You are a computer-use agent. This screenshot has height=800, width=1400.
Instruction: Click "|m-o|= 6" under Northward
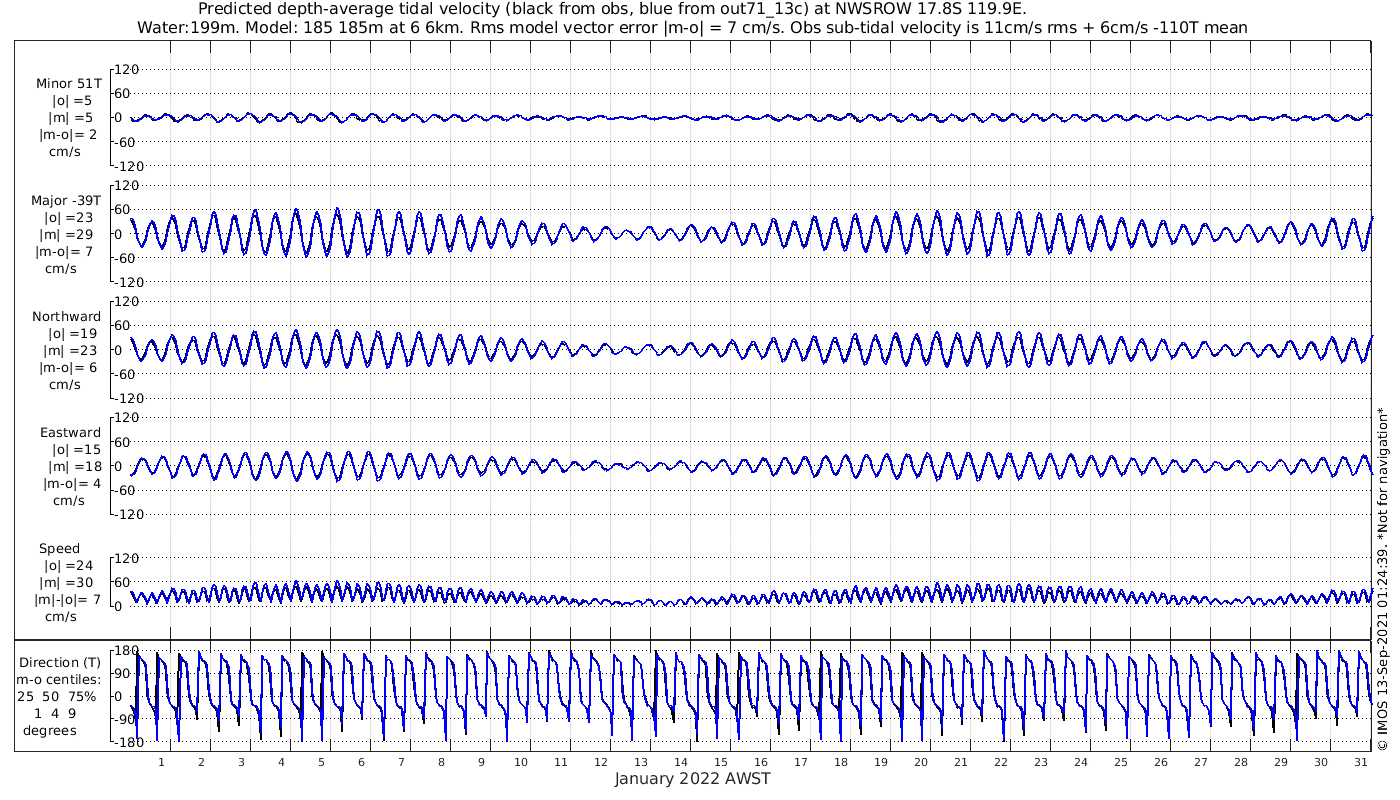tap(68, 367)
